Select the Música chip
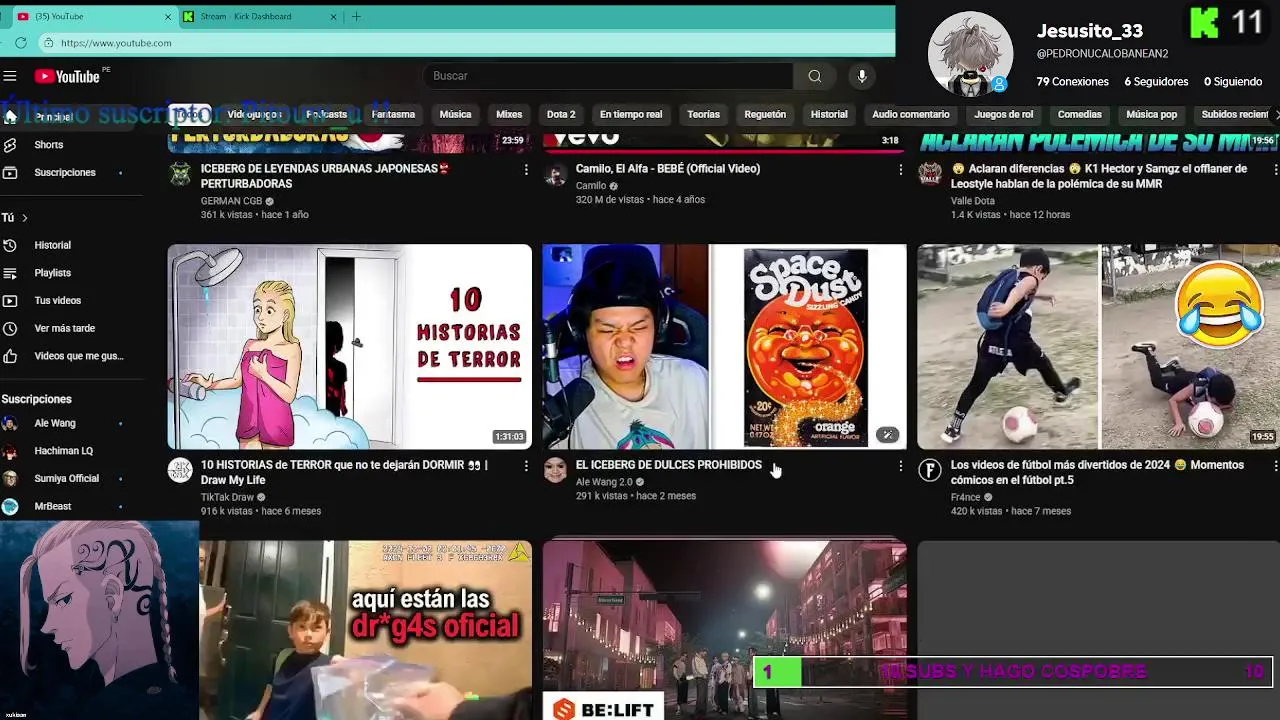Viewport: 1280px width, 720px height. click(x=455, y=114)
